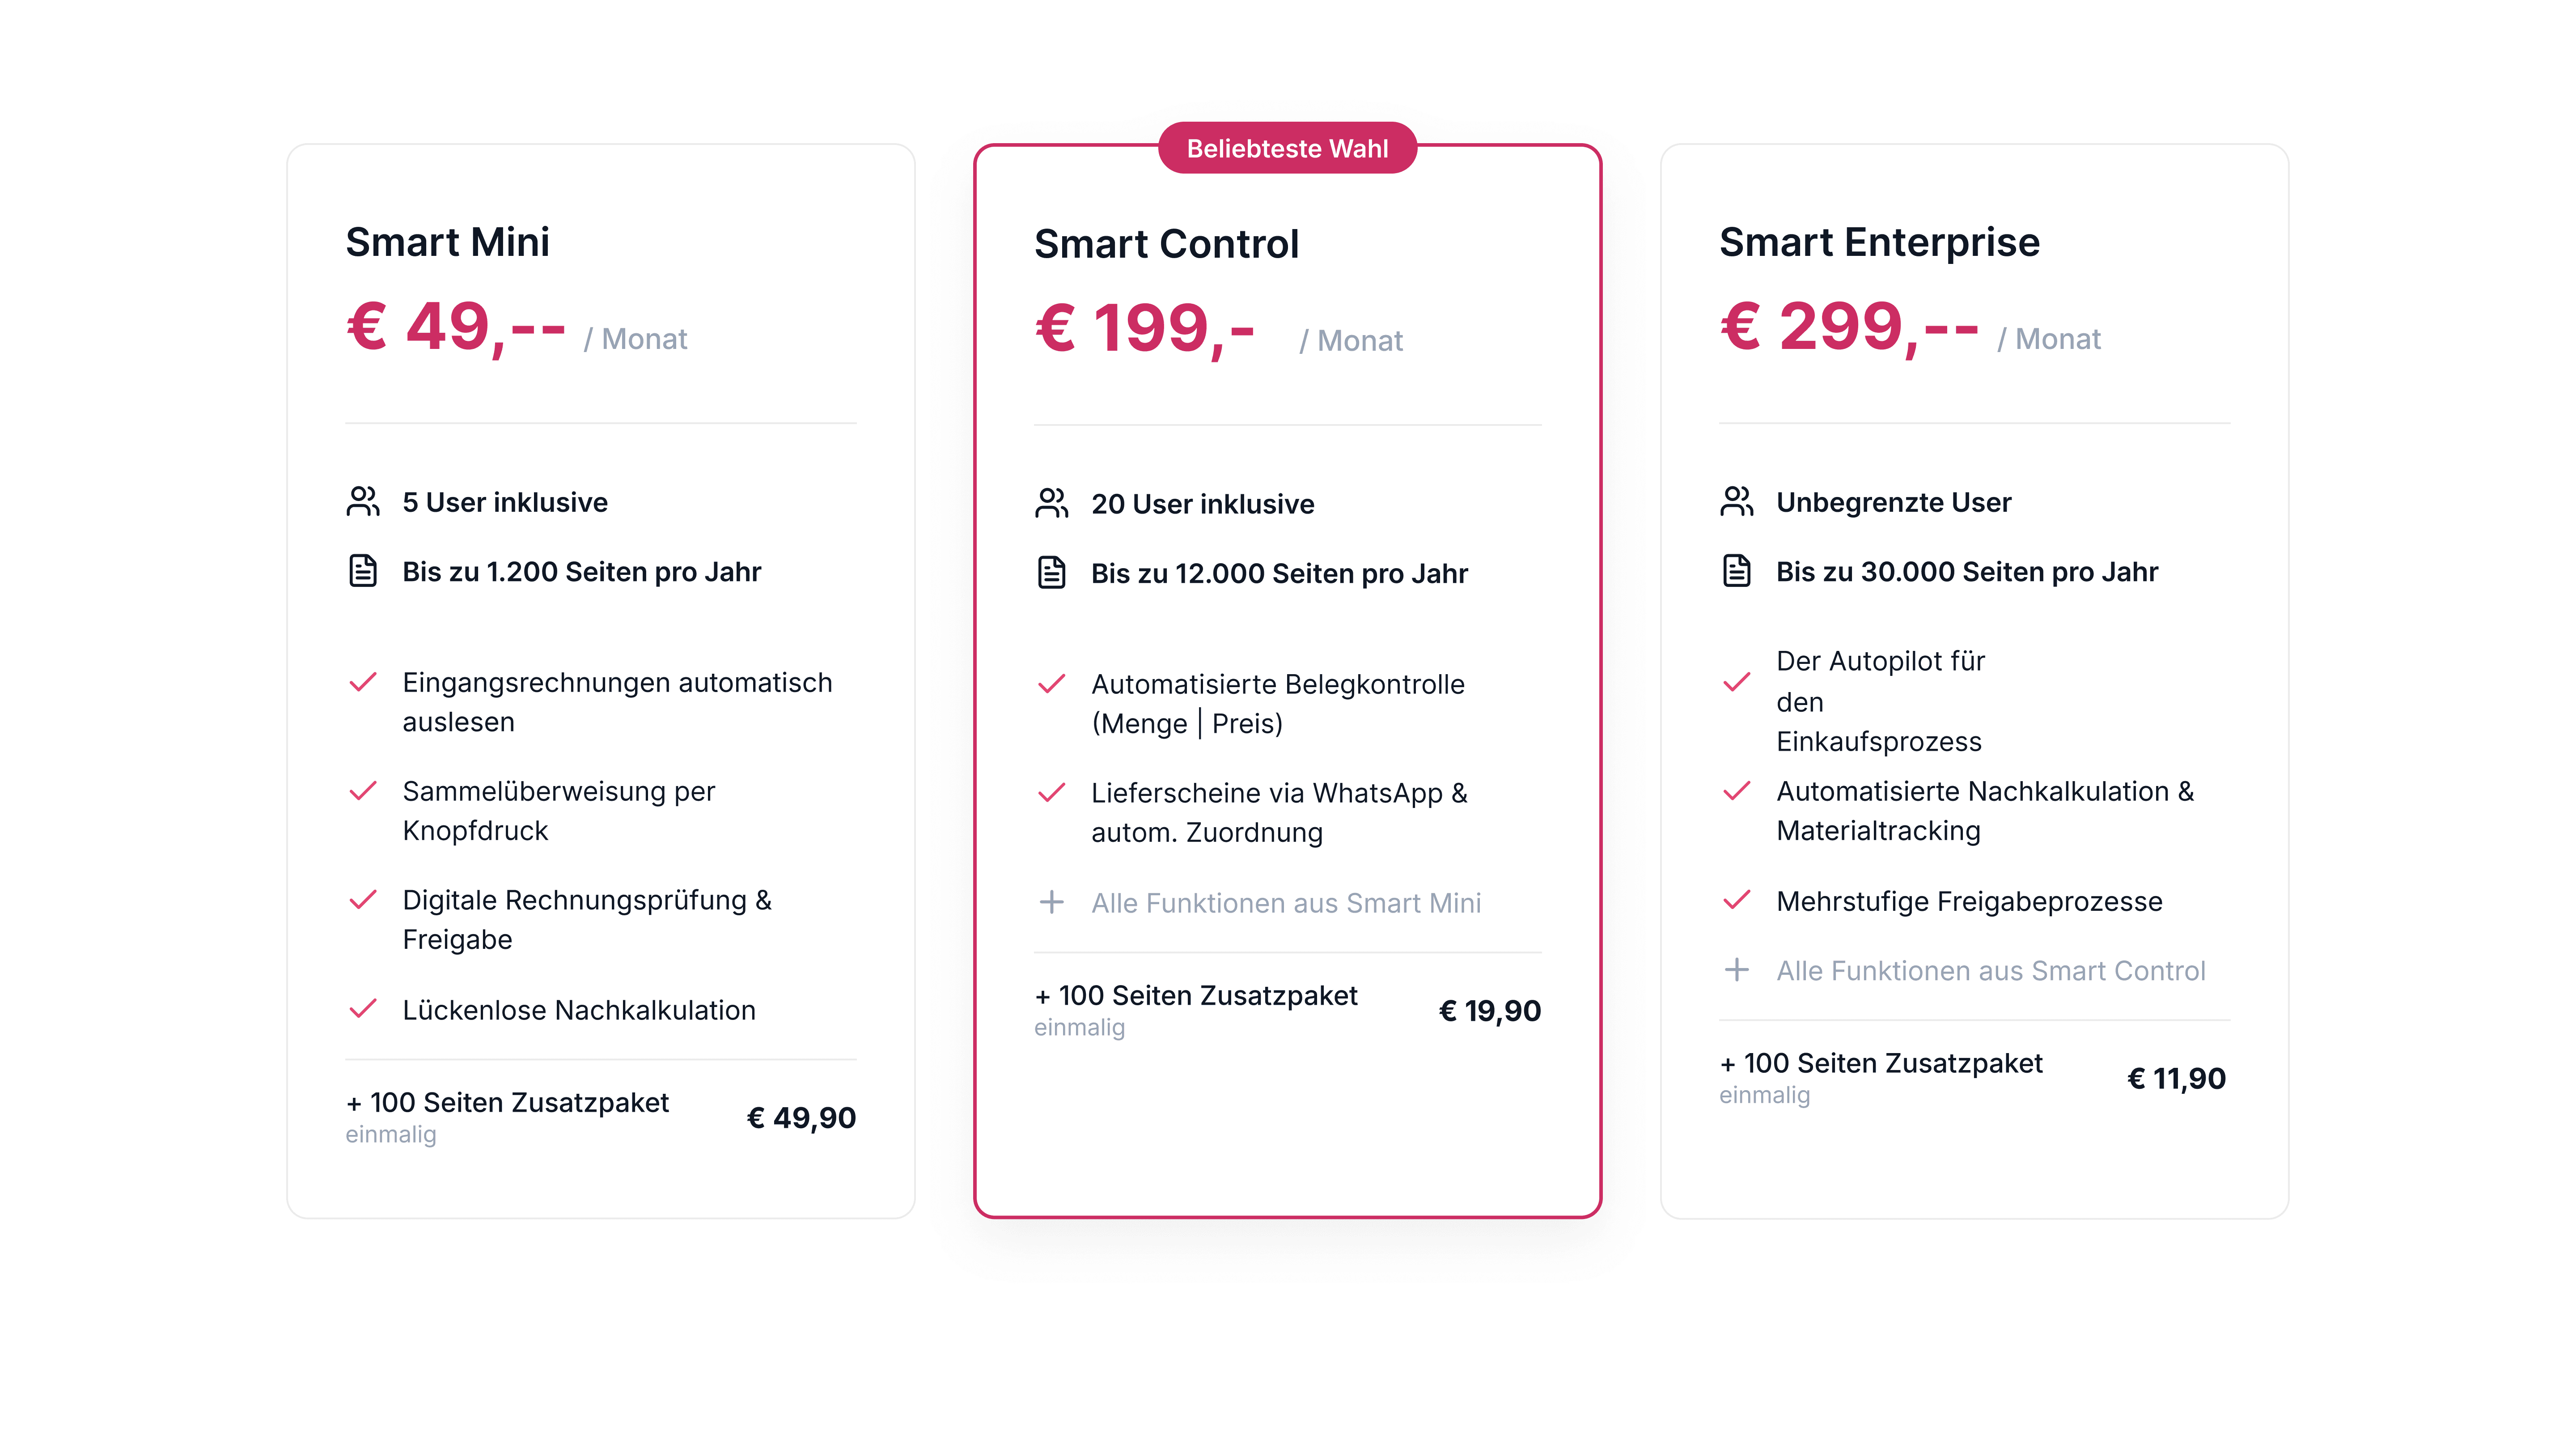This screenshot has width=2576, height=1453.
Task: Select the € 11,90 Zusatzpaket price
Action: [x=2176, y=1079]
